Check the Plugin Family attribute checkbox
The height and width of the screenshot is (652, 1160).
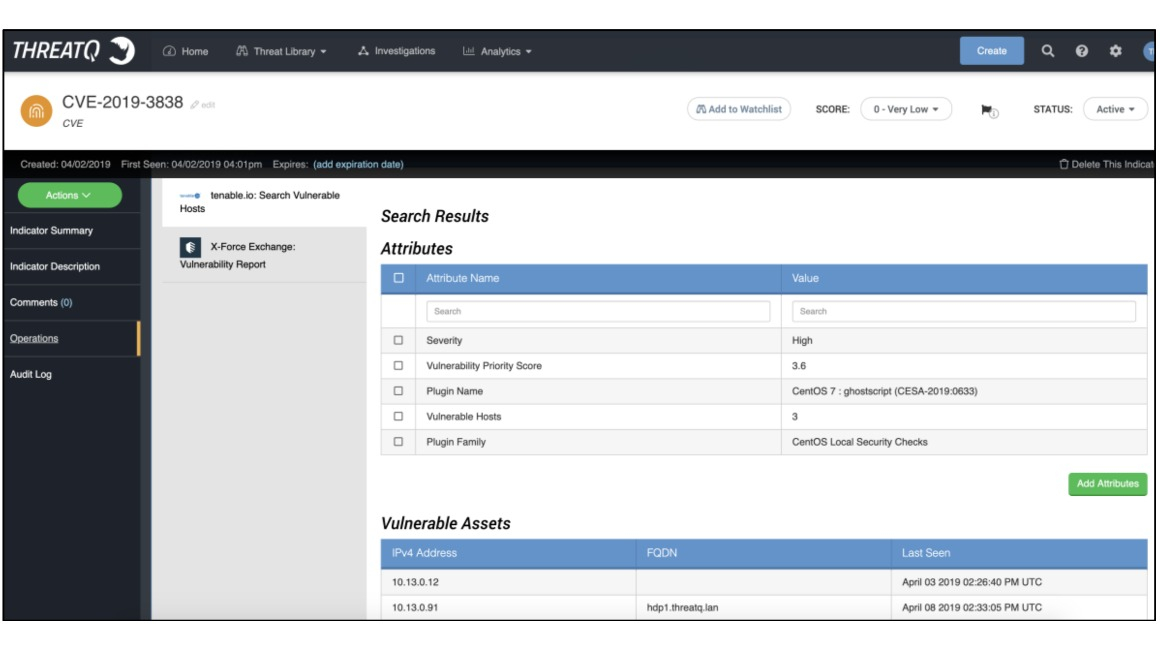[399, 442]
